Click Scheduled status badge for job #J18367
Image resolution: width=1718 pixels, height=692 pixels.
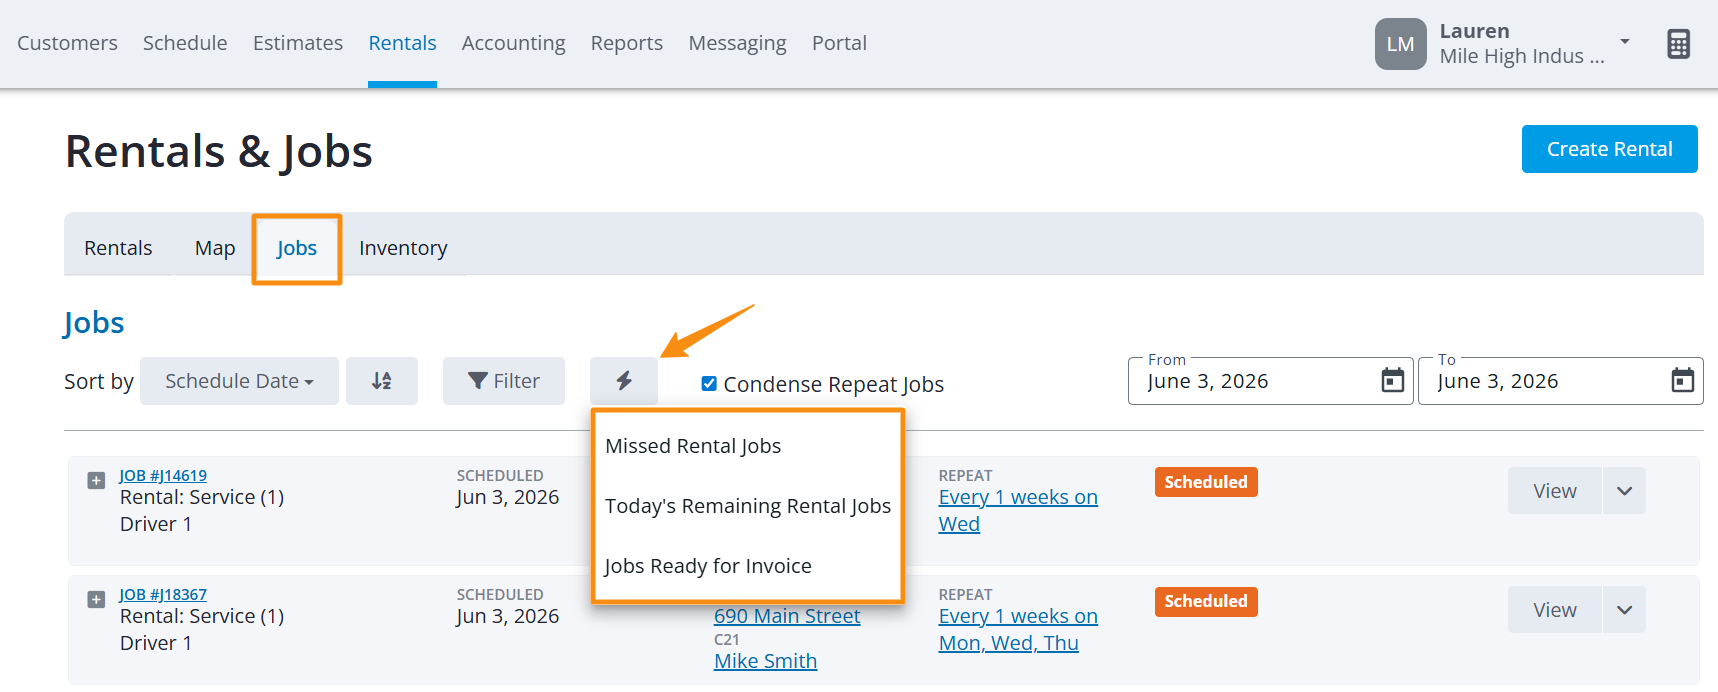coord(1206,601)
